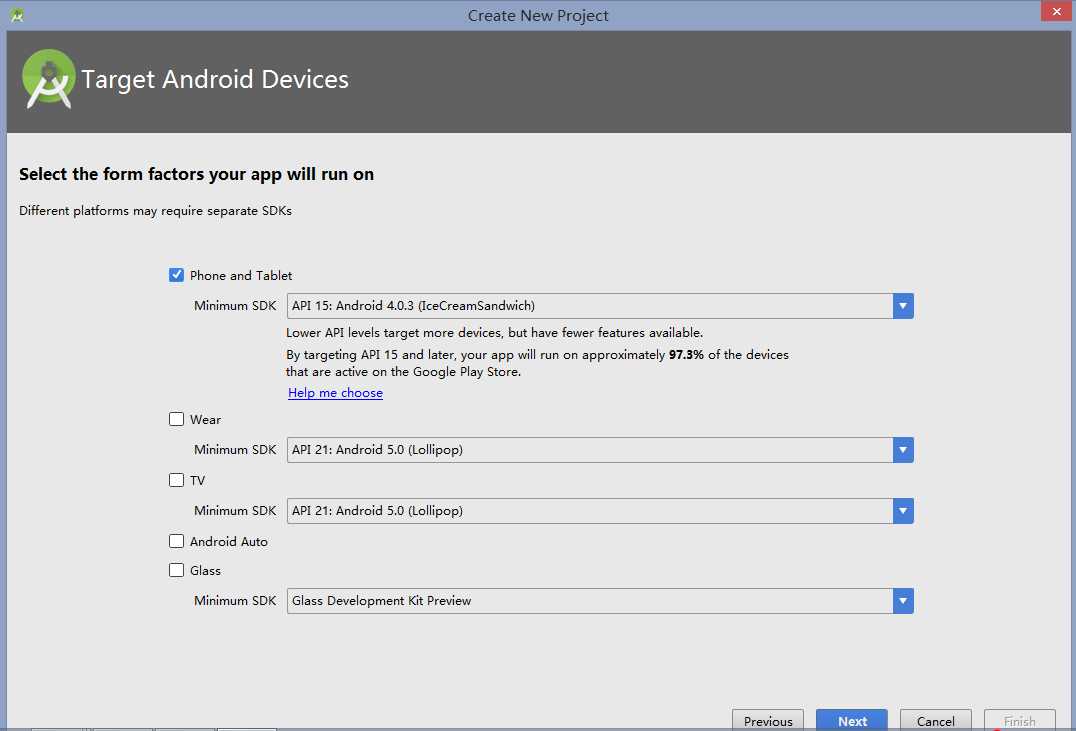Screen dimensions: 1076x731
Task: Click the API 15 Android 4.0.3 combo box
Action: pyautogui.click(x=600, y=306)
